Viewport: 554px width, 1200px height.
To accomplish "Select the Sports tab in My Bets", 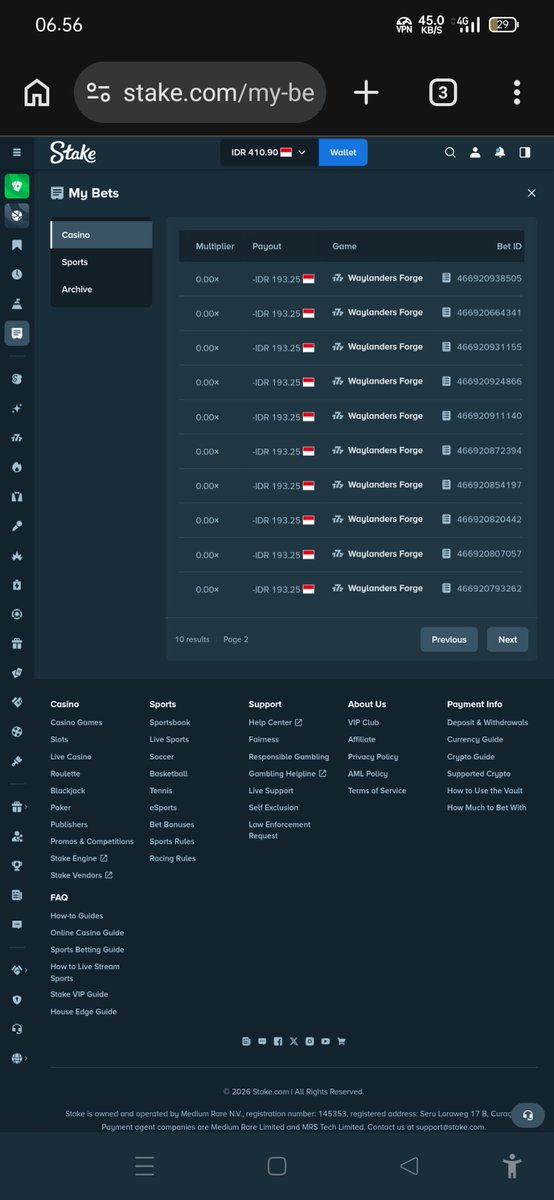I will click(x=101, y=262).
